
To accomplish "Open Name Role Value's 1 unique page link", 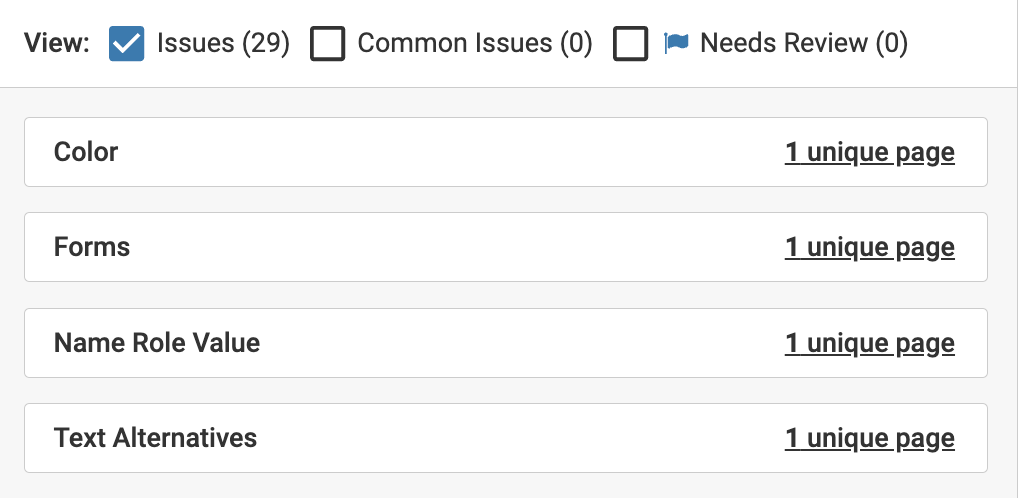I will pos(869,344).
